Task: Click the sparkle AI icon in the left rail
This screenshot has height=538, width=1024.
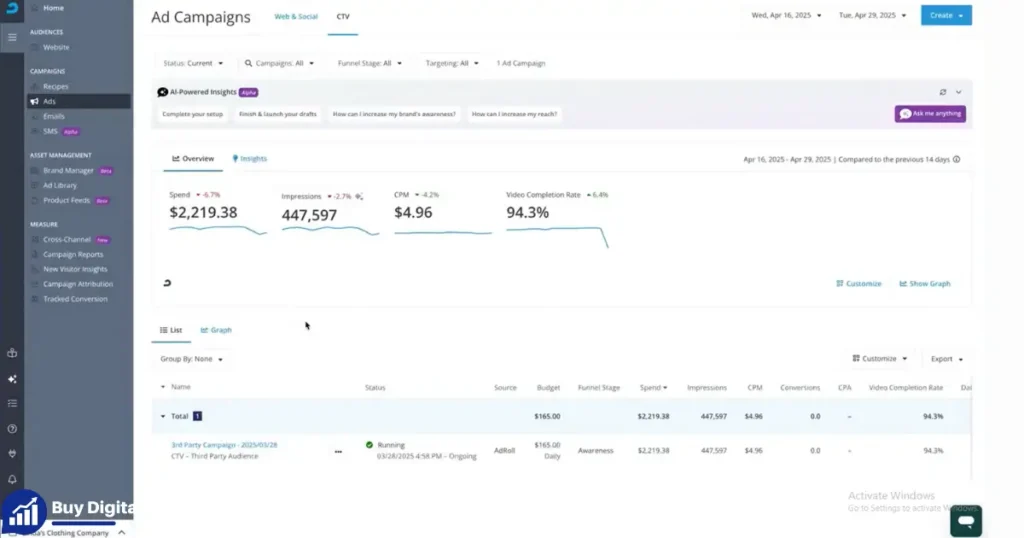Action: tap(12, 379)
